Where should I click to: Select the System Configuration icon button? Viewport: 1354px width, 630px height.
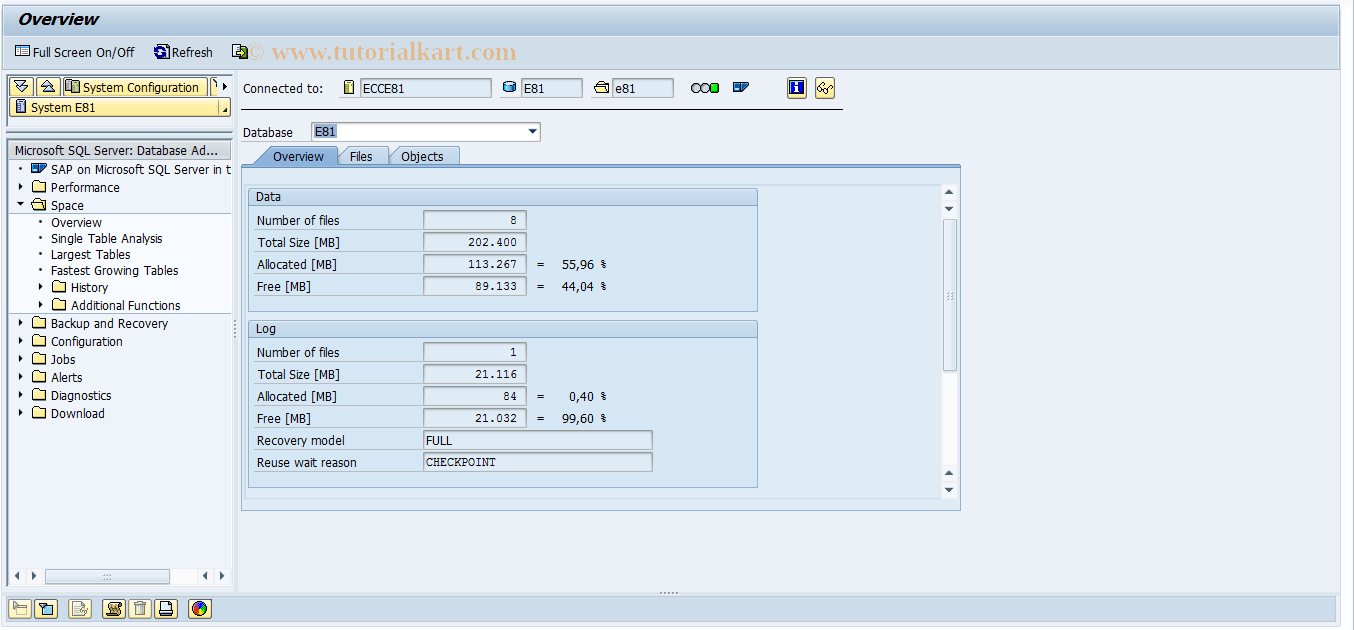coord(133,86)
